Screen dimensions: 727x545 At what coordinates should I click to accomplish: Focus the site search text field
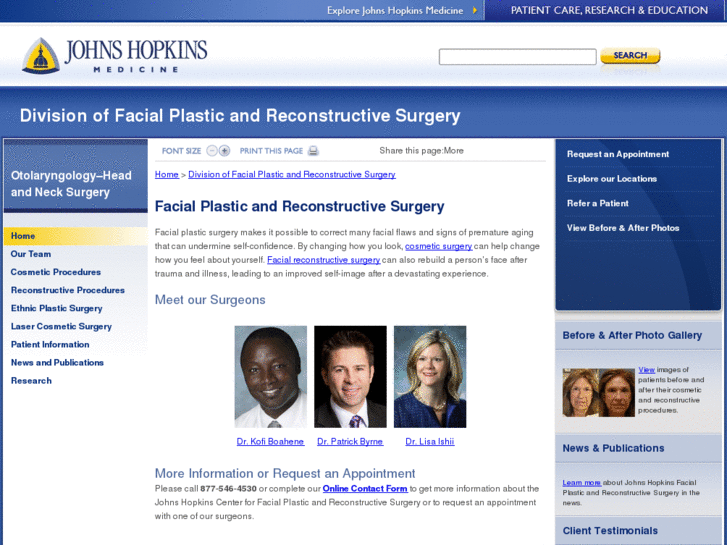[x=517, y=57]
